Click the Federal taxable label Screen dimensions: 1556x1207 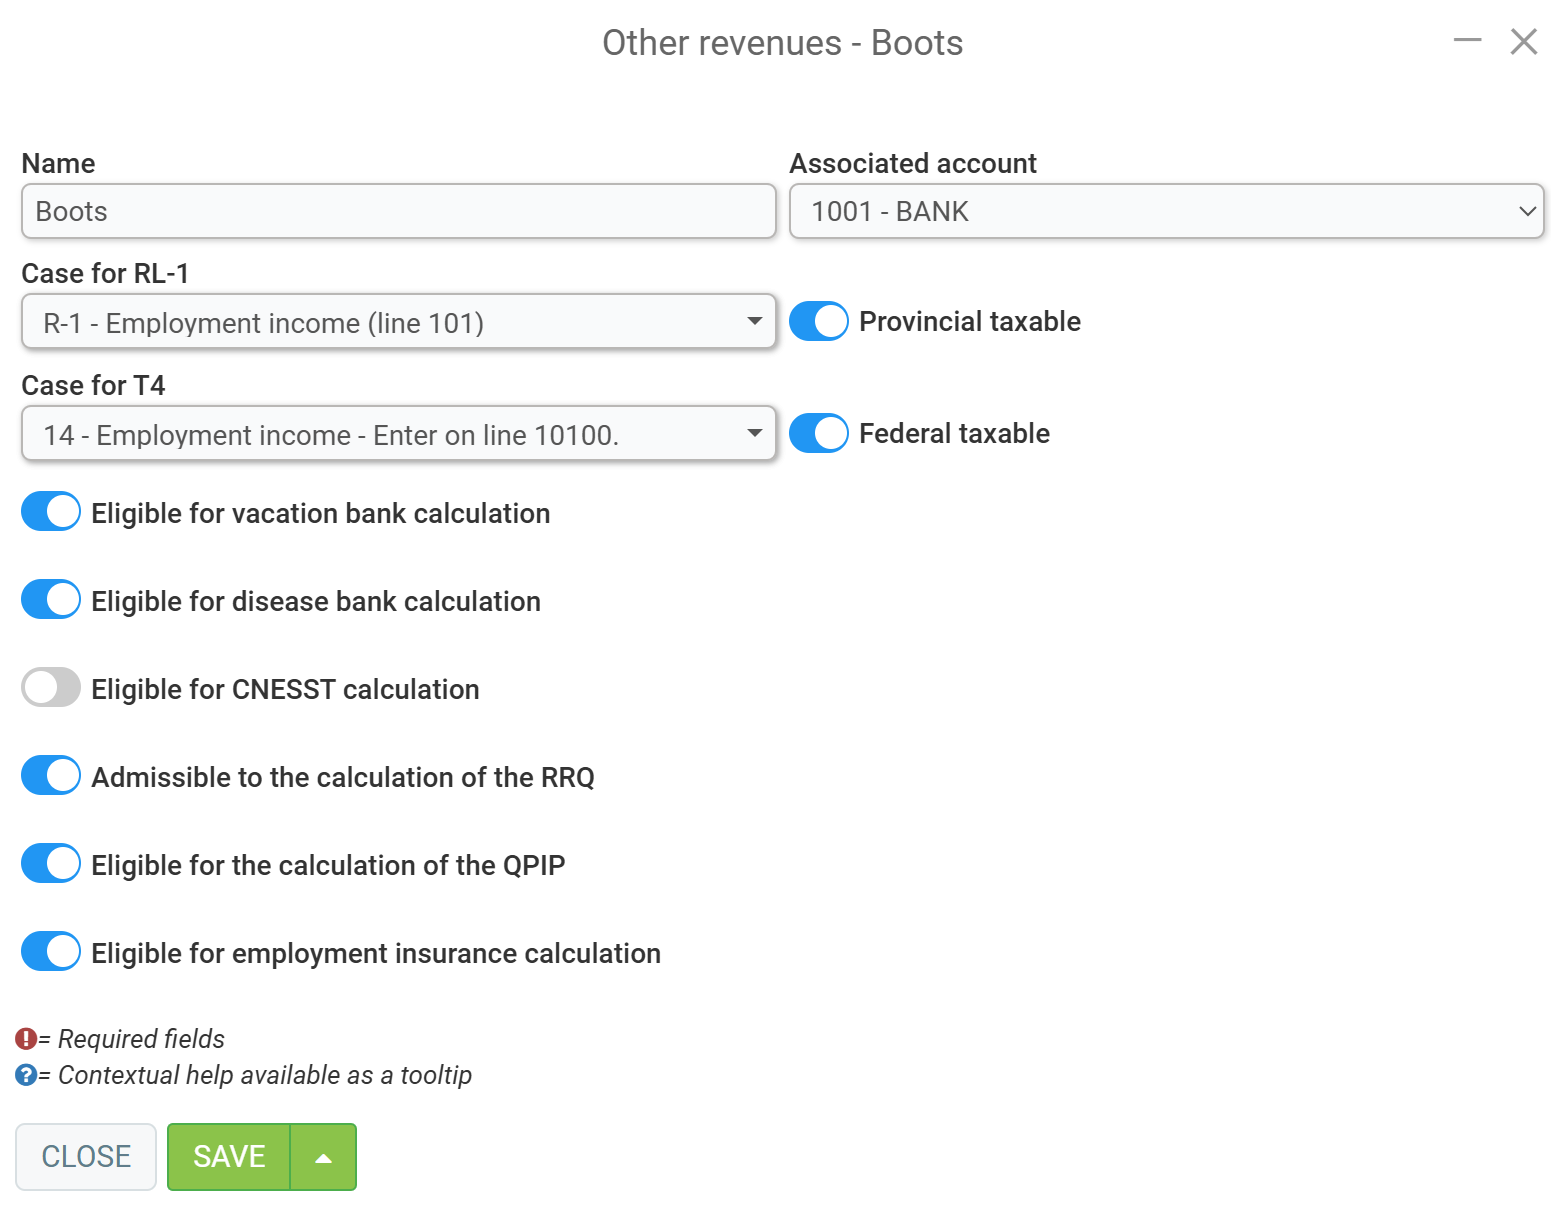click(x=954, y=433)
